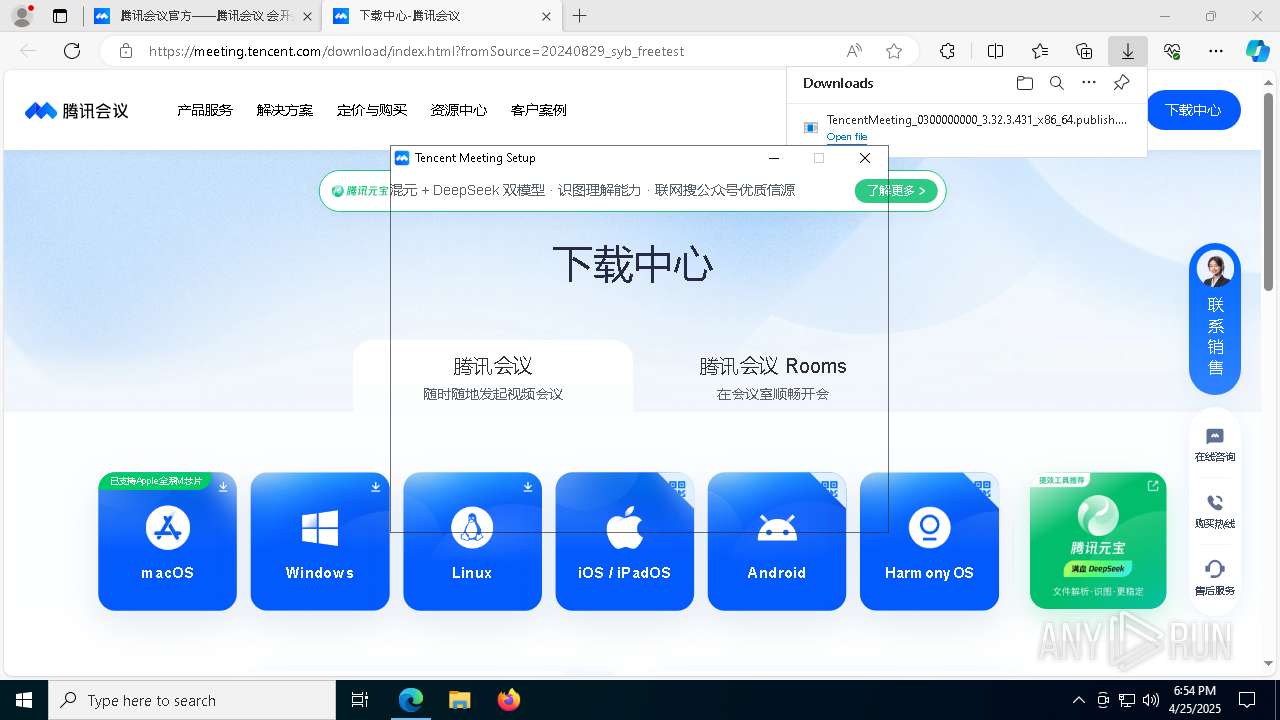Add this page to favorites star
Image resolution: width=1280 pixels, height=720 pixels.
894,51
